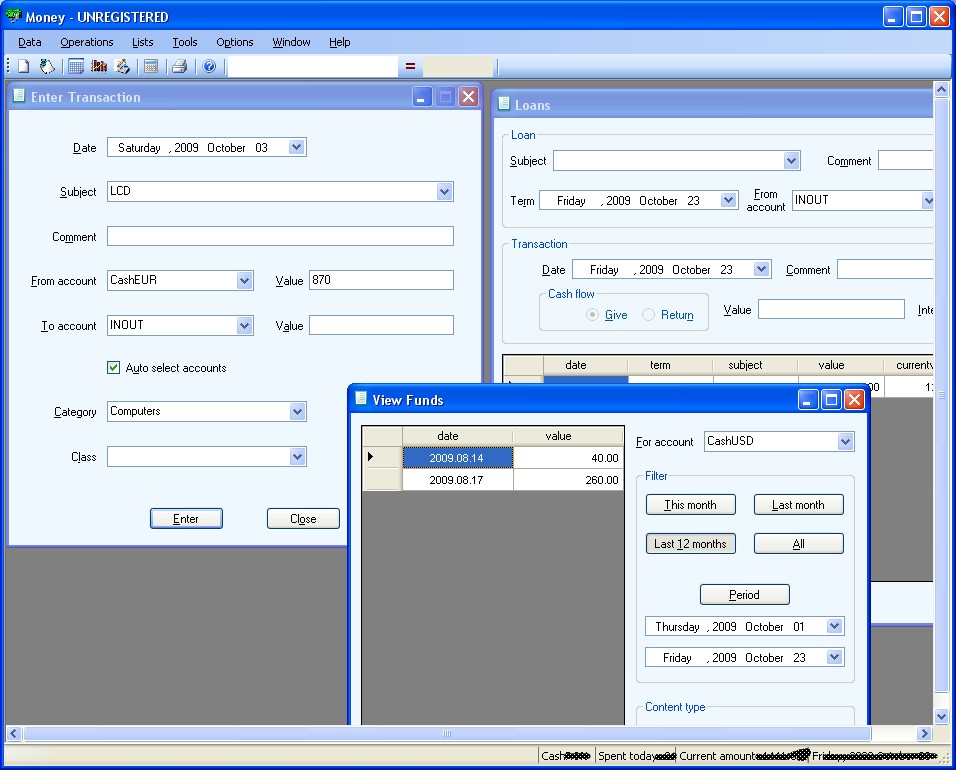Open help via blue question mark icon
This screenshot has height=770, width=956.
(209, 67)
